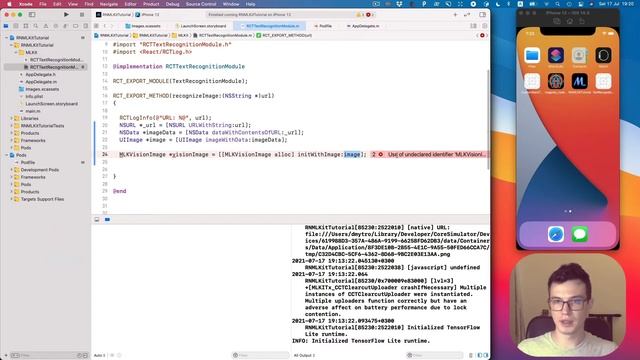Viewport: 640px width, 360px height.
Task: Toggle the navigator sidebar in the toolbar
Action: coord(32,14)
